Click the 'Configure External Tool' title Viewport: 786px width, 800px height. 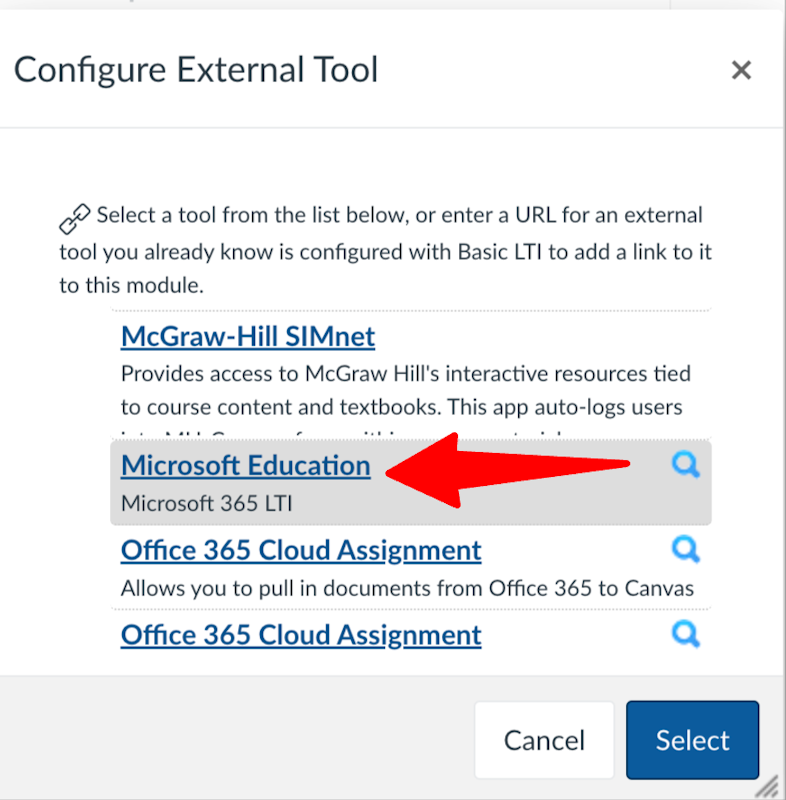point(196,70)
